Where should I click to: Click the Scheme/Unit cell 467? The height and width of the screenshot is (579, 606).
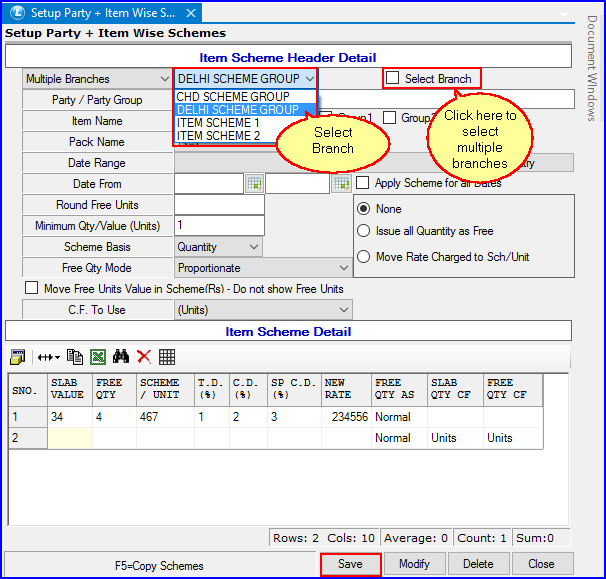[x=165, y=417]
